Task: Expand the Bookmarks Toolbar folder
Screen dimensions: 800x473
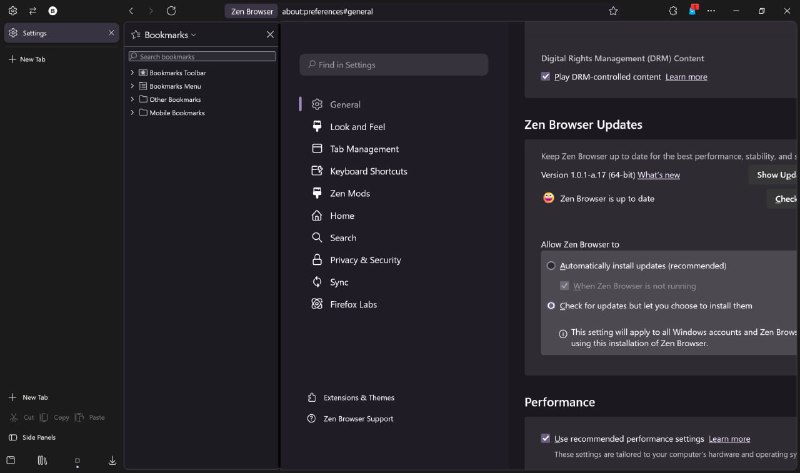Action: 132,73
